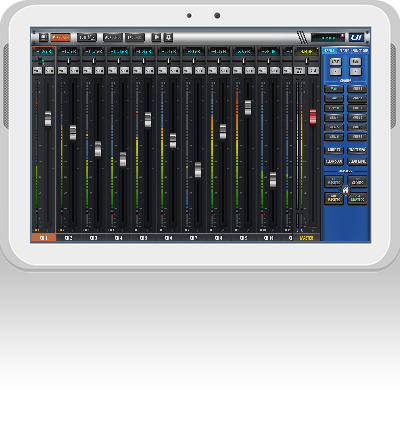The image size is (401, 437).
Task: Click the pink-labeled group button in side panel
Action: tap(357, 182)
